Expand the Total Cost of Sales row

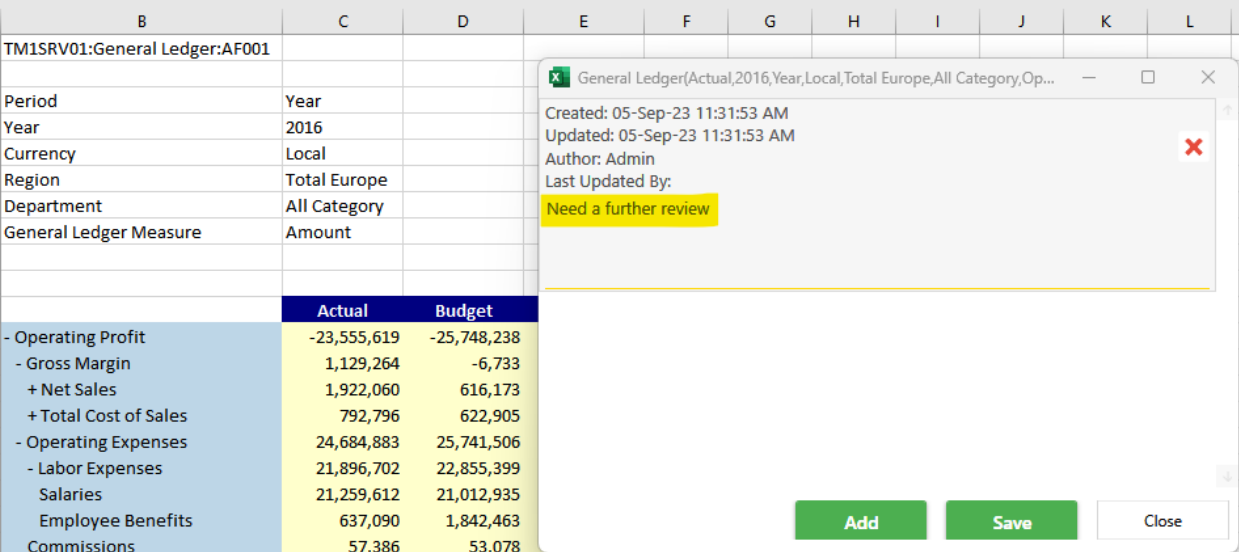(x=33, y=416)
